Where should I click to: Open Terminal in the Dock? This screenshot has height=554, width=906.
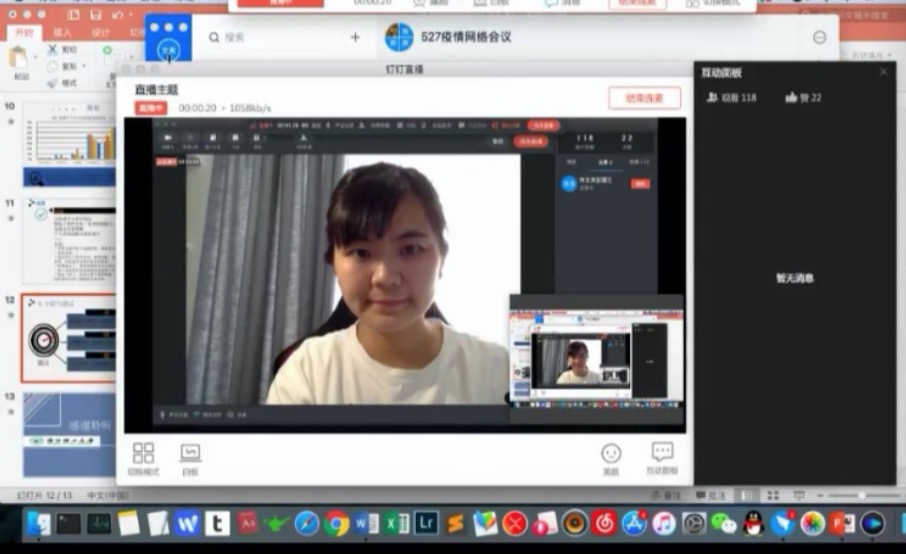tap(68, 524)
